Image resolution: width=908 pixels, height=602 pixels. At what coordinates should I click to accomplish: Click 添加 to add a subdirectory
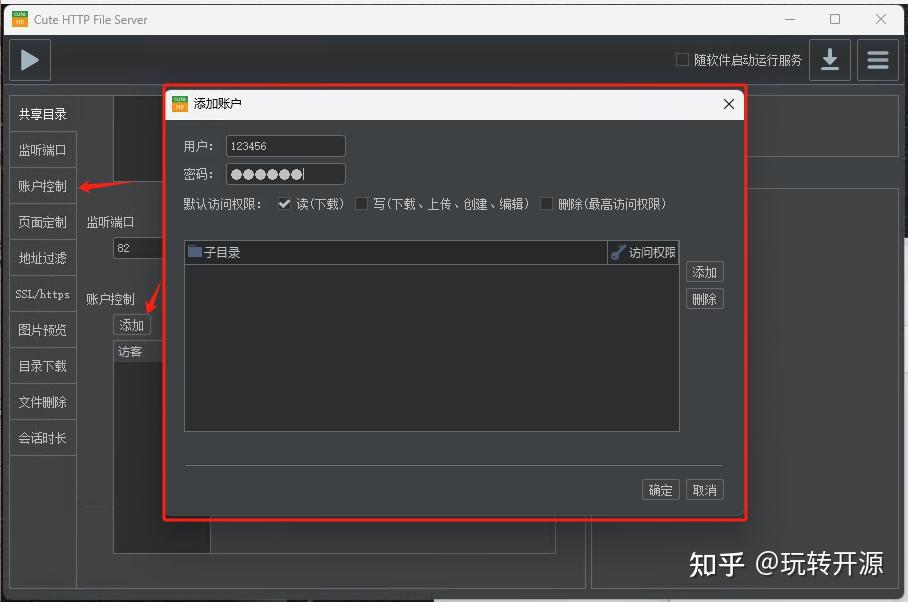pyautogui.click(x=704, y=271)
